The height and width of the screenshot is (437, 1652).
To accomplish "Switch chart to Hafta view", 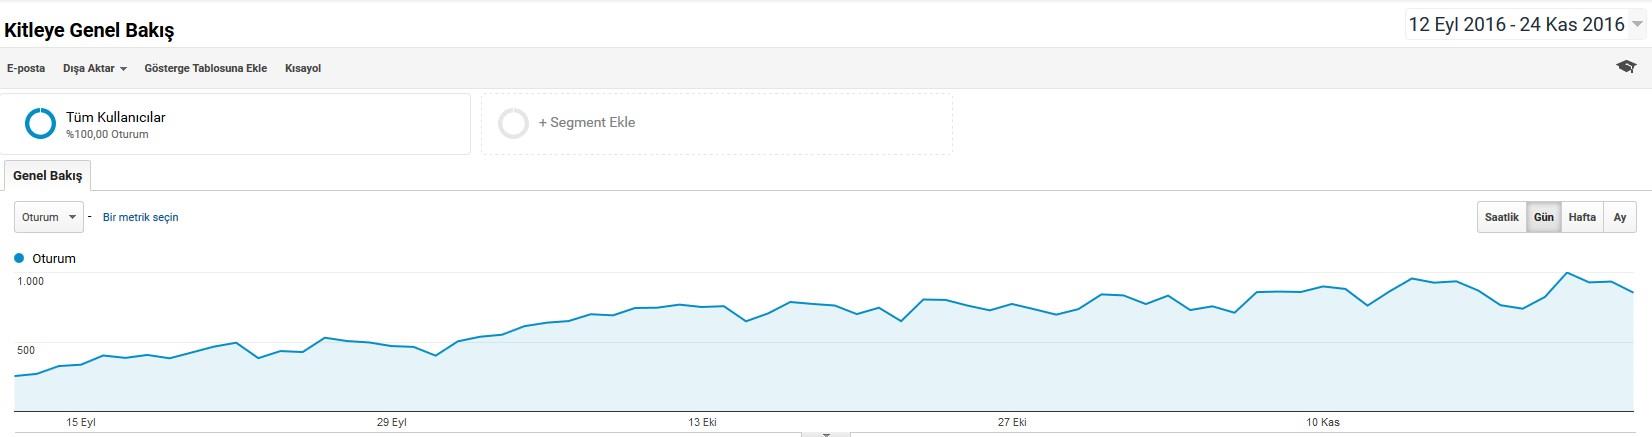I will 1582,217.
